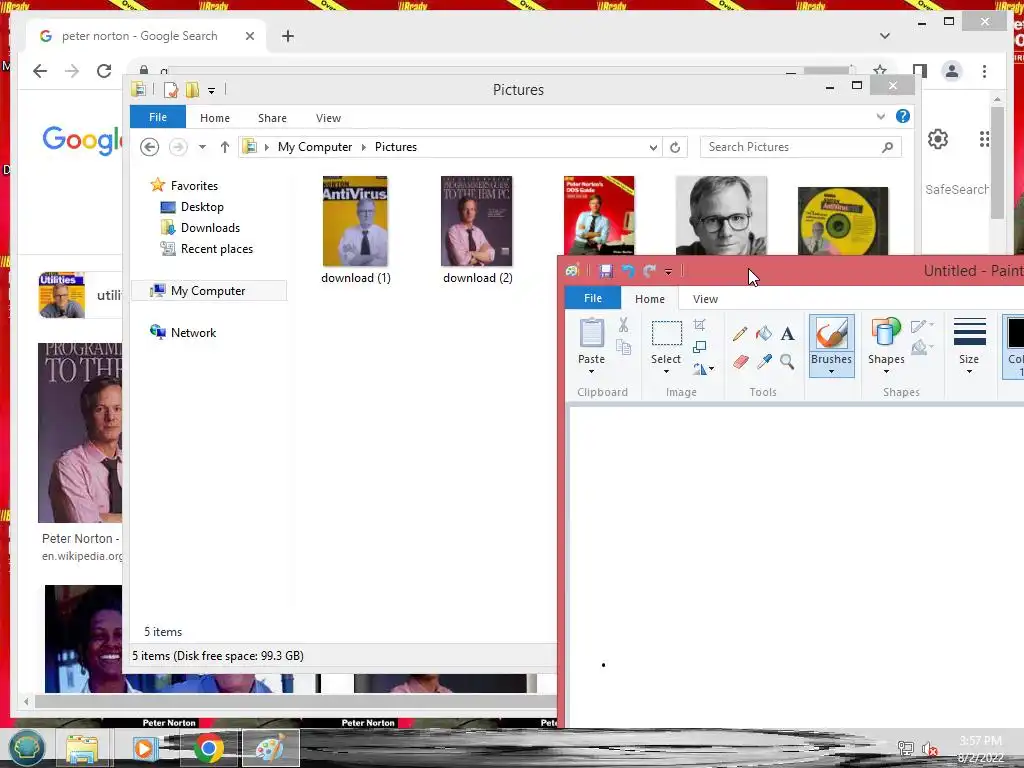Open the Select dropdown arrow in Paint
The height and width of the screenshot is (768, 1024).
[666, 372]
